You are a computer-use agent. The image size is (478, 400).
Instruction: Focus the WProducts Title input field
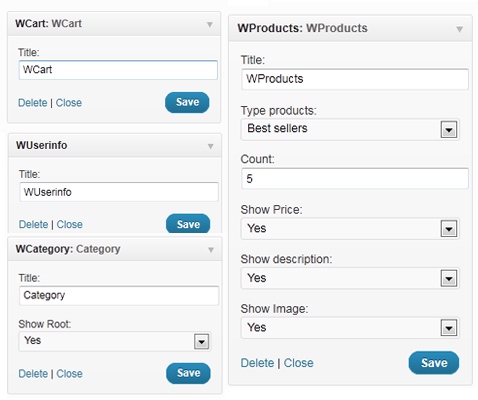click(x=355, y=79)
